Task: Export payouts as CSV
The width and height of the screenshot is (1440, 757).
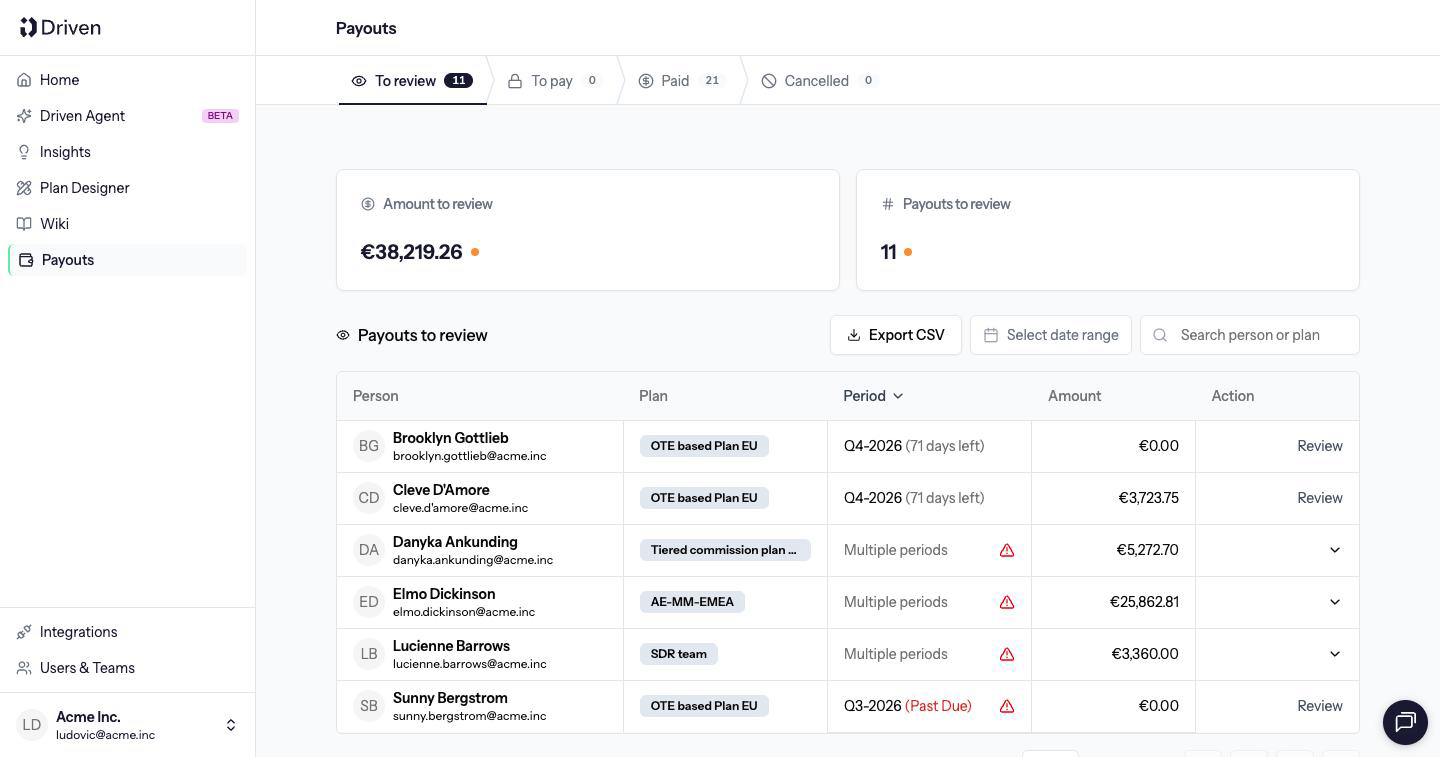Action: pos(895,335)
